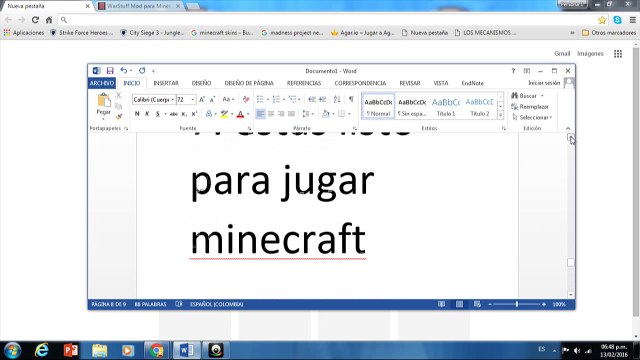This screenshot has width=640, height=360.
Task: Apply the Título 1 style
Action: pos(446,107)
